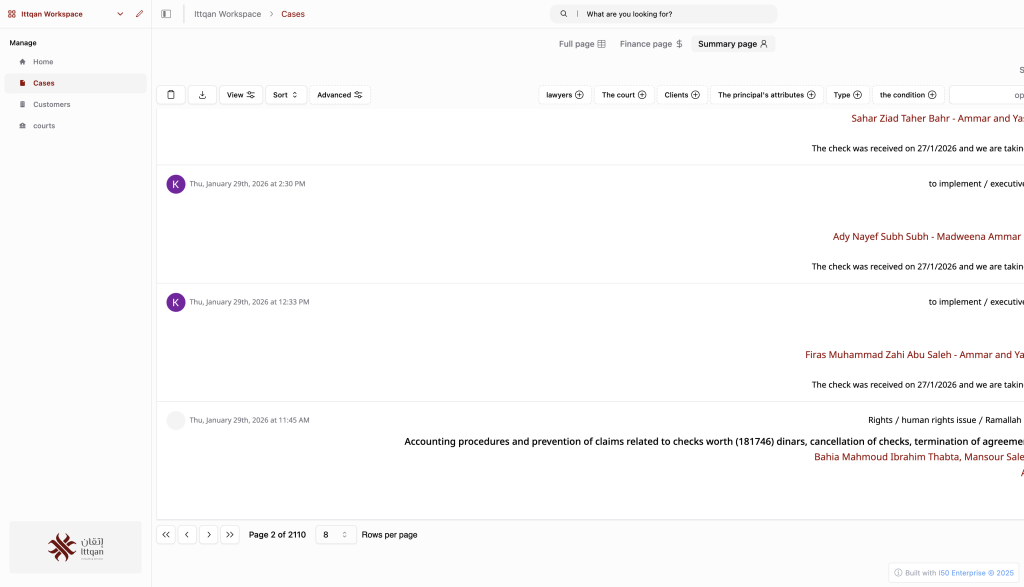The height and width of the screenshot is (587, 1024).
Task: Go to the first page
Action: pos(166,535)
